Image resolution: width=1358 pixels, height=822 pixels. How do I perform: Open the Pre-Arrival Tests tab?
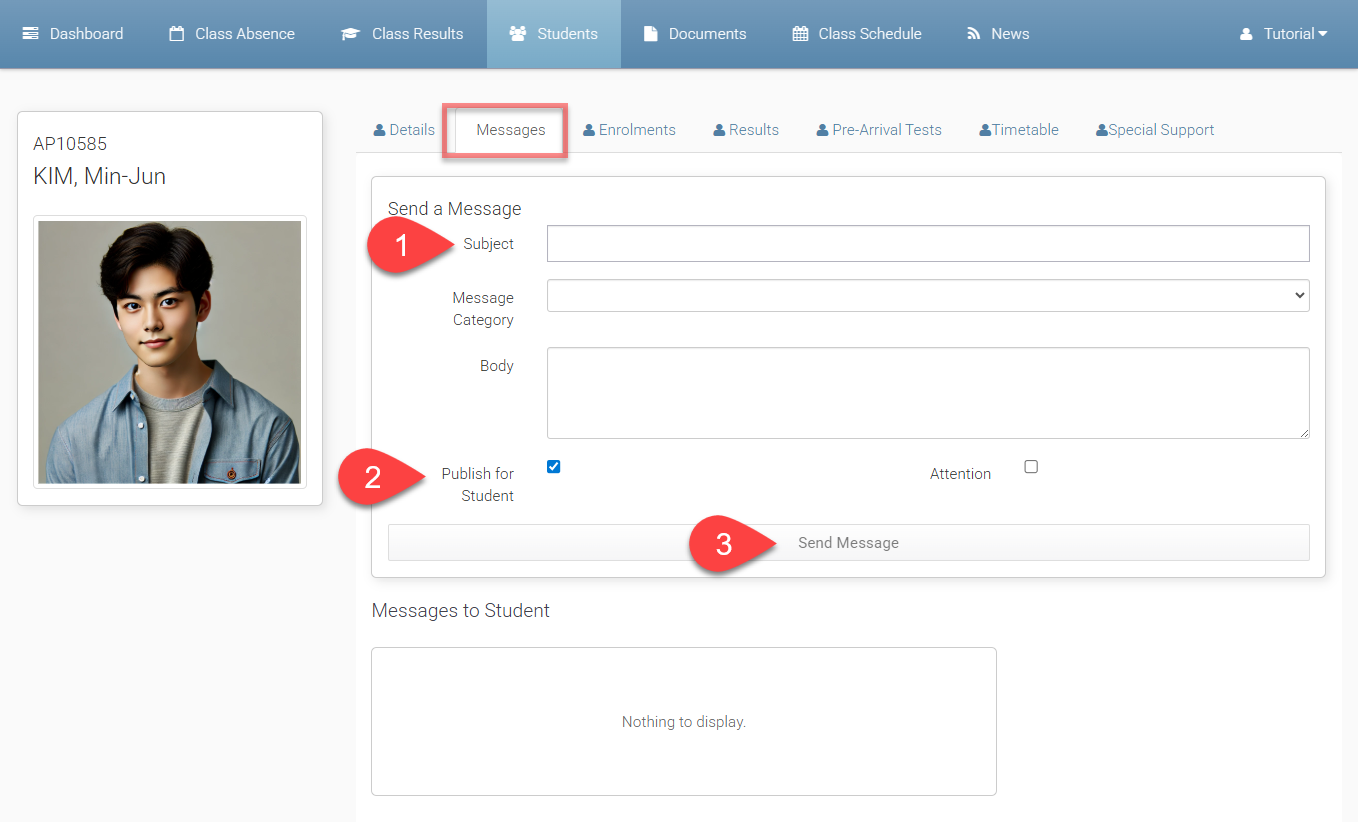pyautogui.click(x=879, y=130)
